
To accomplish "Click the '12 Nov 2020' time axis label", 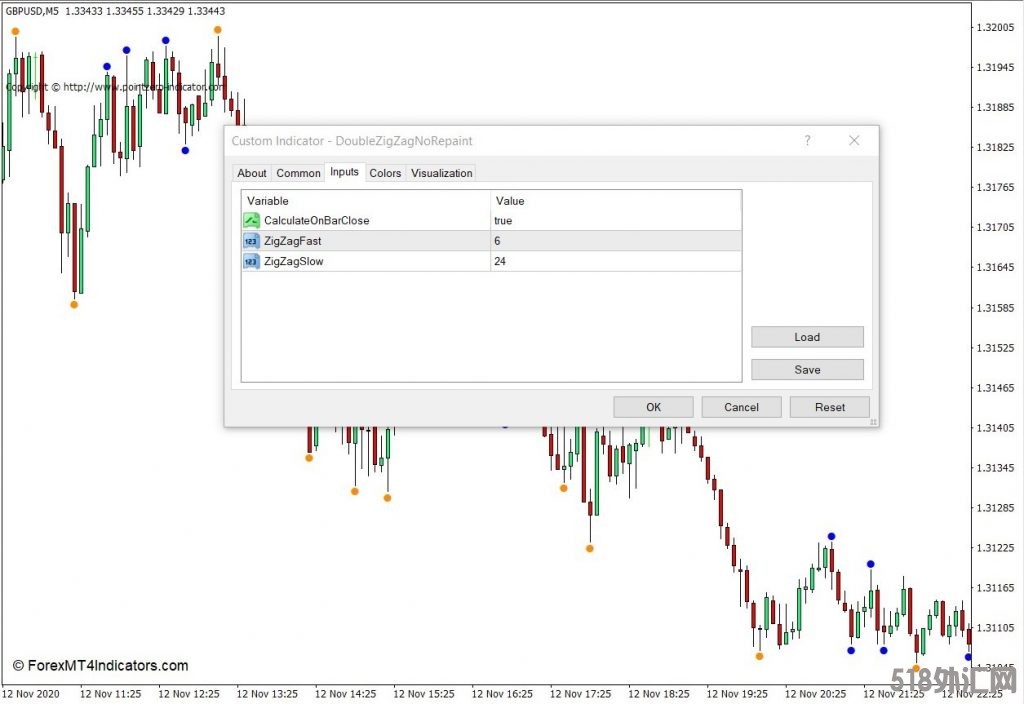I will [x=31, y=694].
